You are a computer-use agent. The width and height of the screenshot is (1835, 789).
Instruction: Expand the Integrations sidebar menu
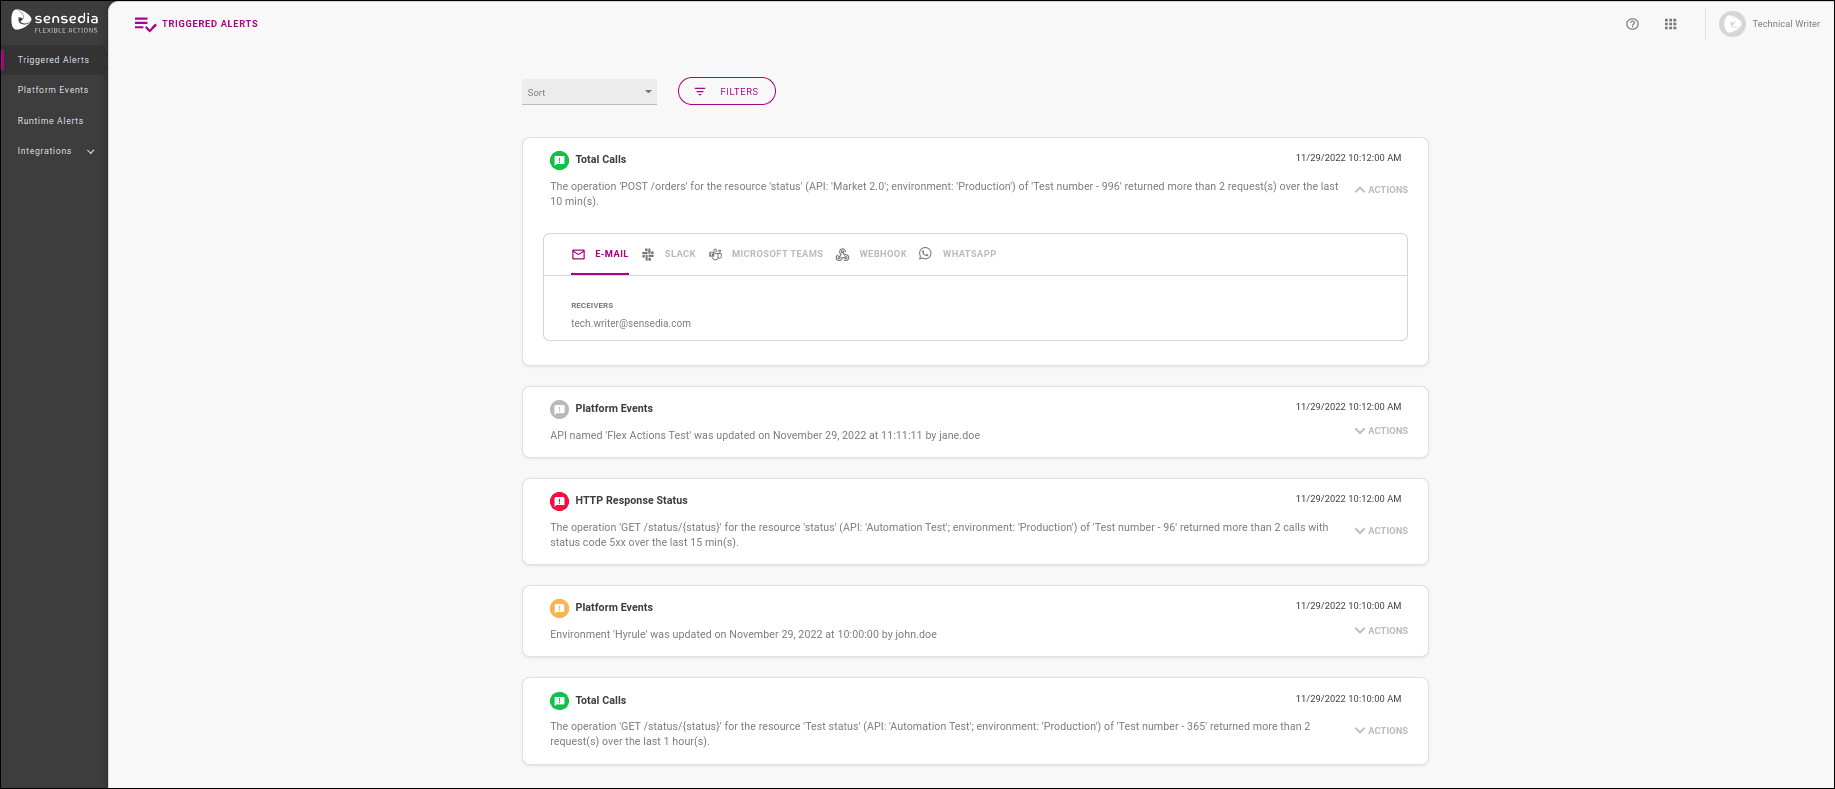tap(55, 151)
